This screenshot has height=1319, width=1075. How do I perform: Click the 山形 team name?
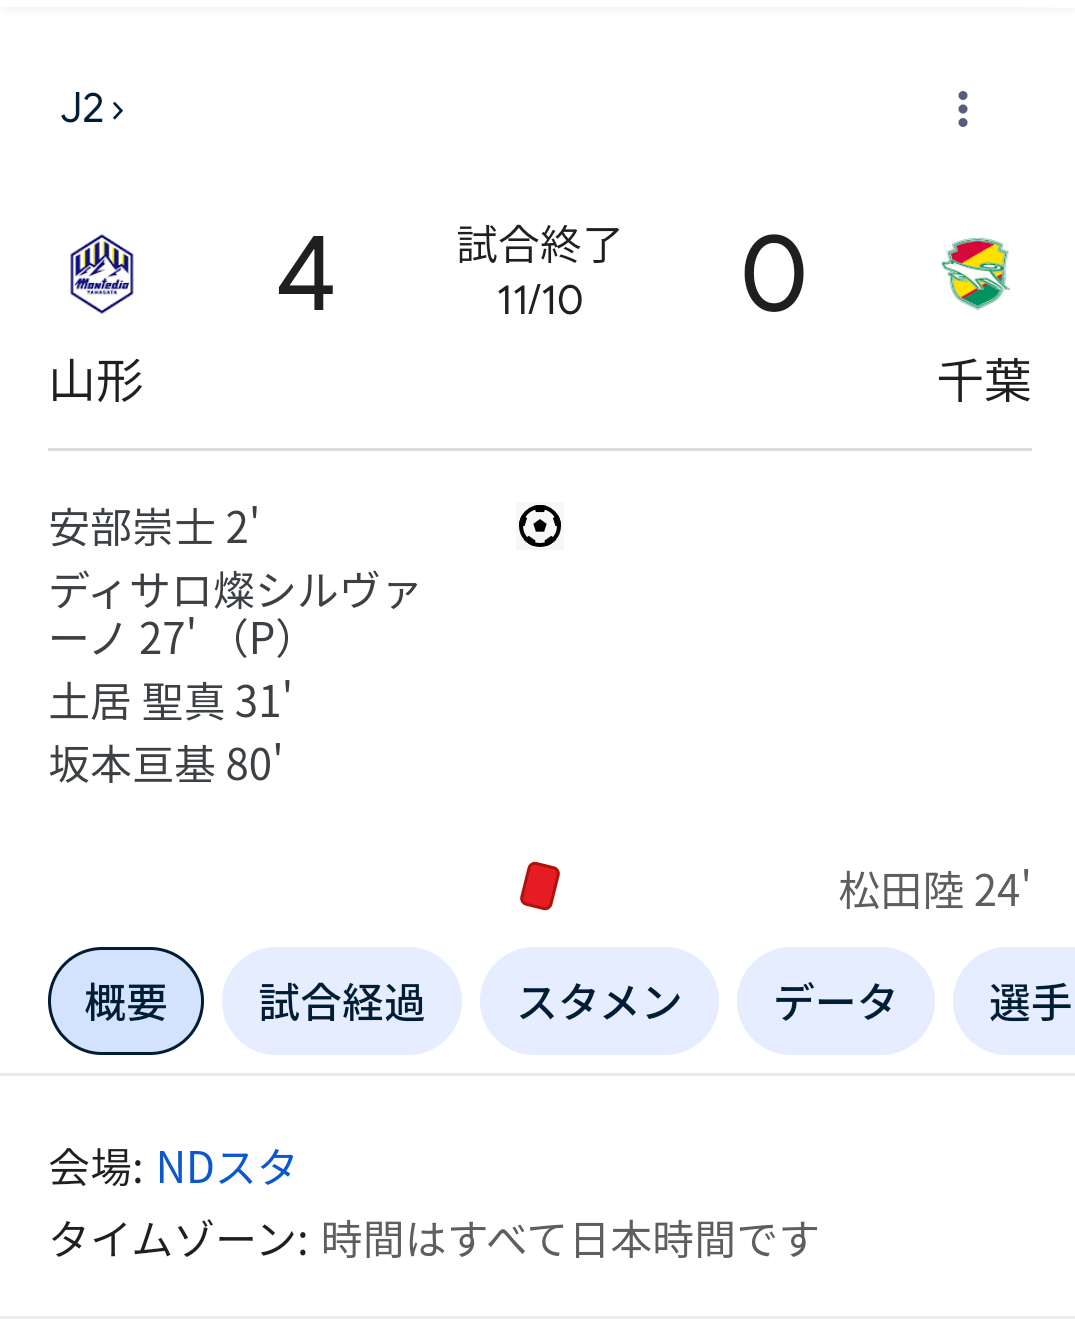(97, 381)
